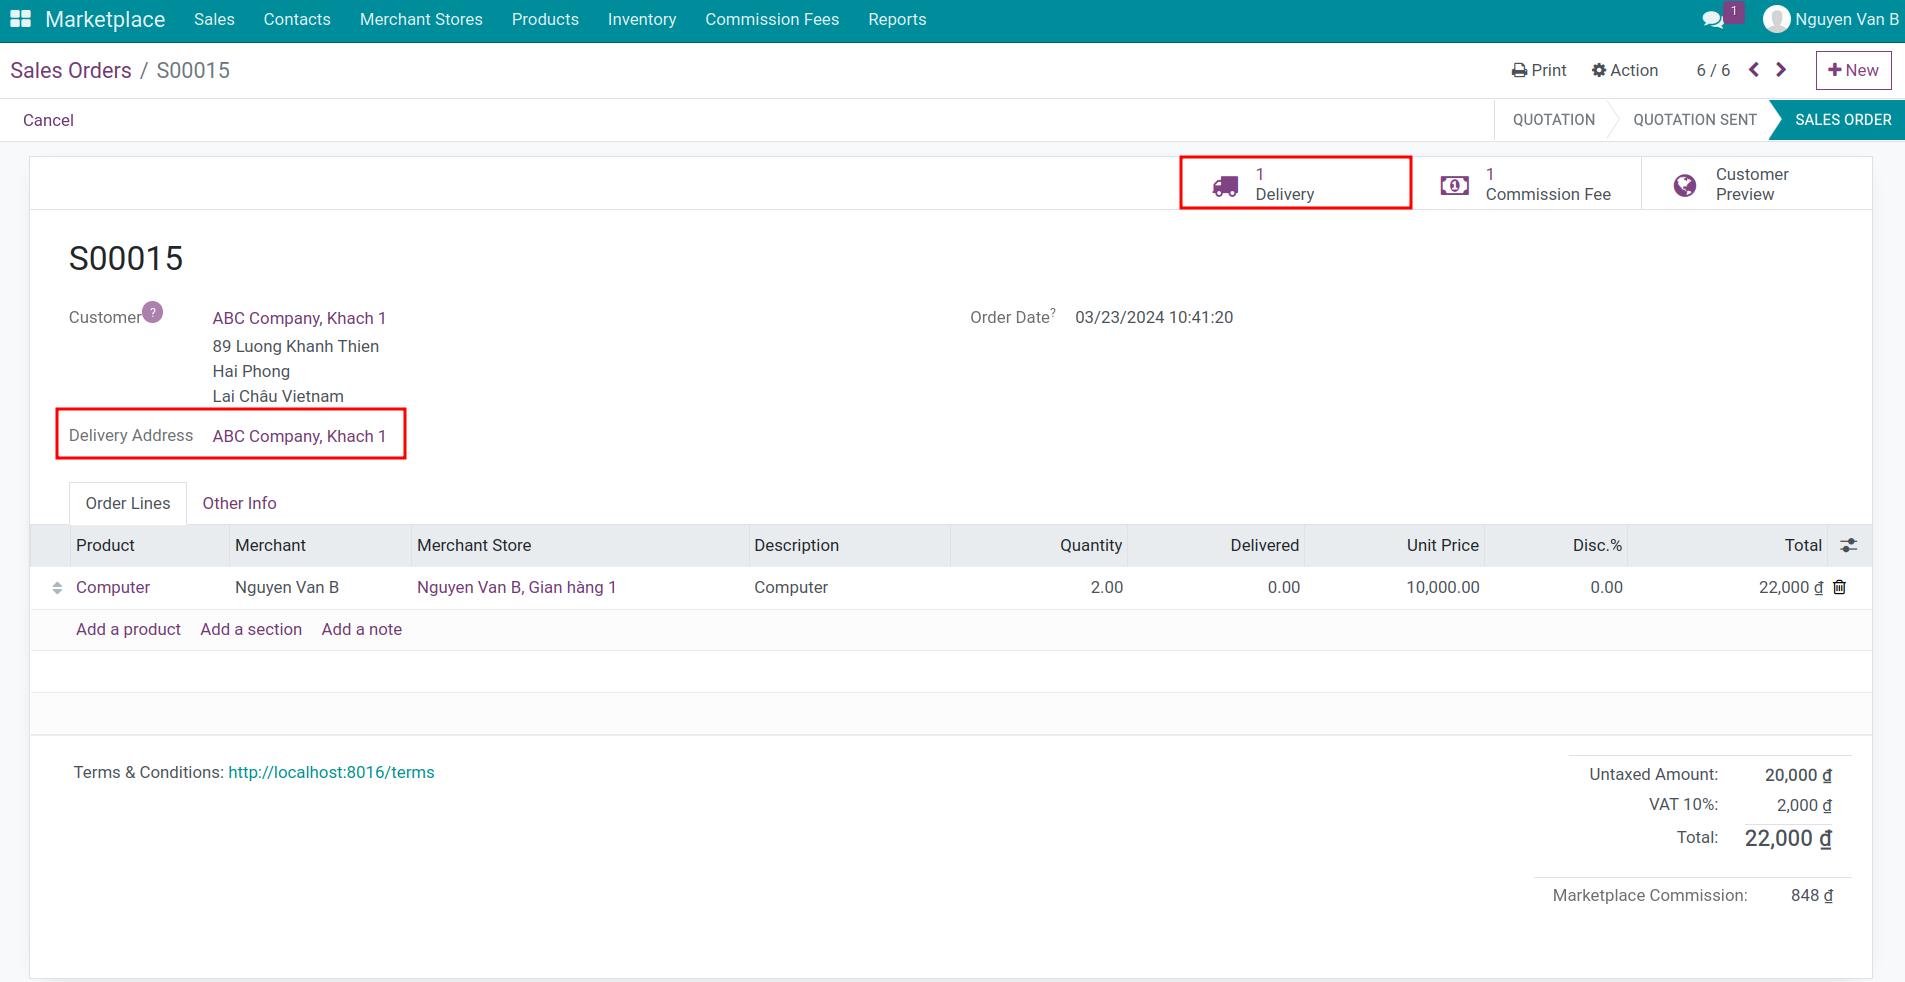The width and height of the screenshot is (1905, 982).
Task: Click Add a product link
Action: [x=128, y=629]
